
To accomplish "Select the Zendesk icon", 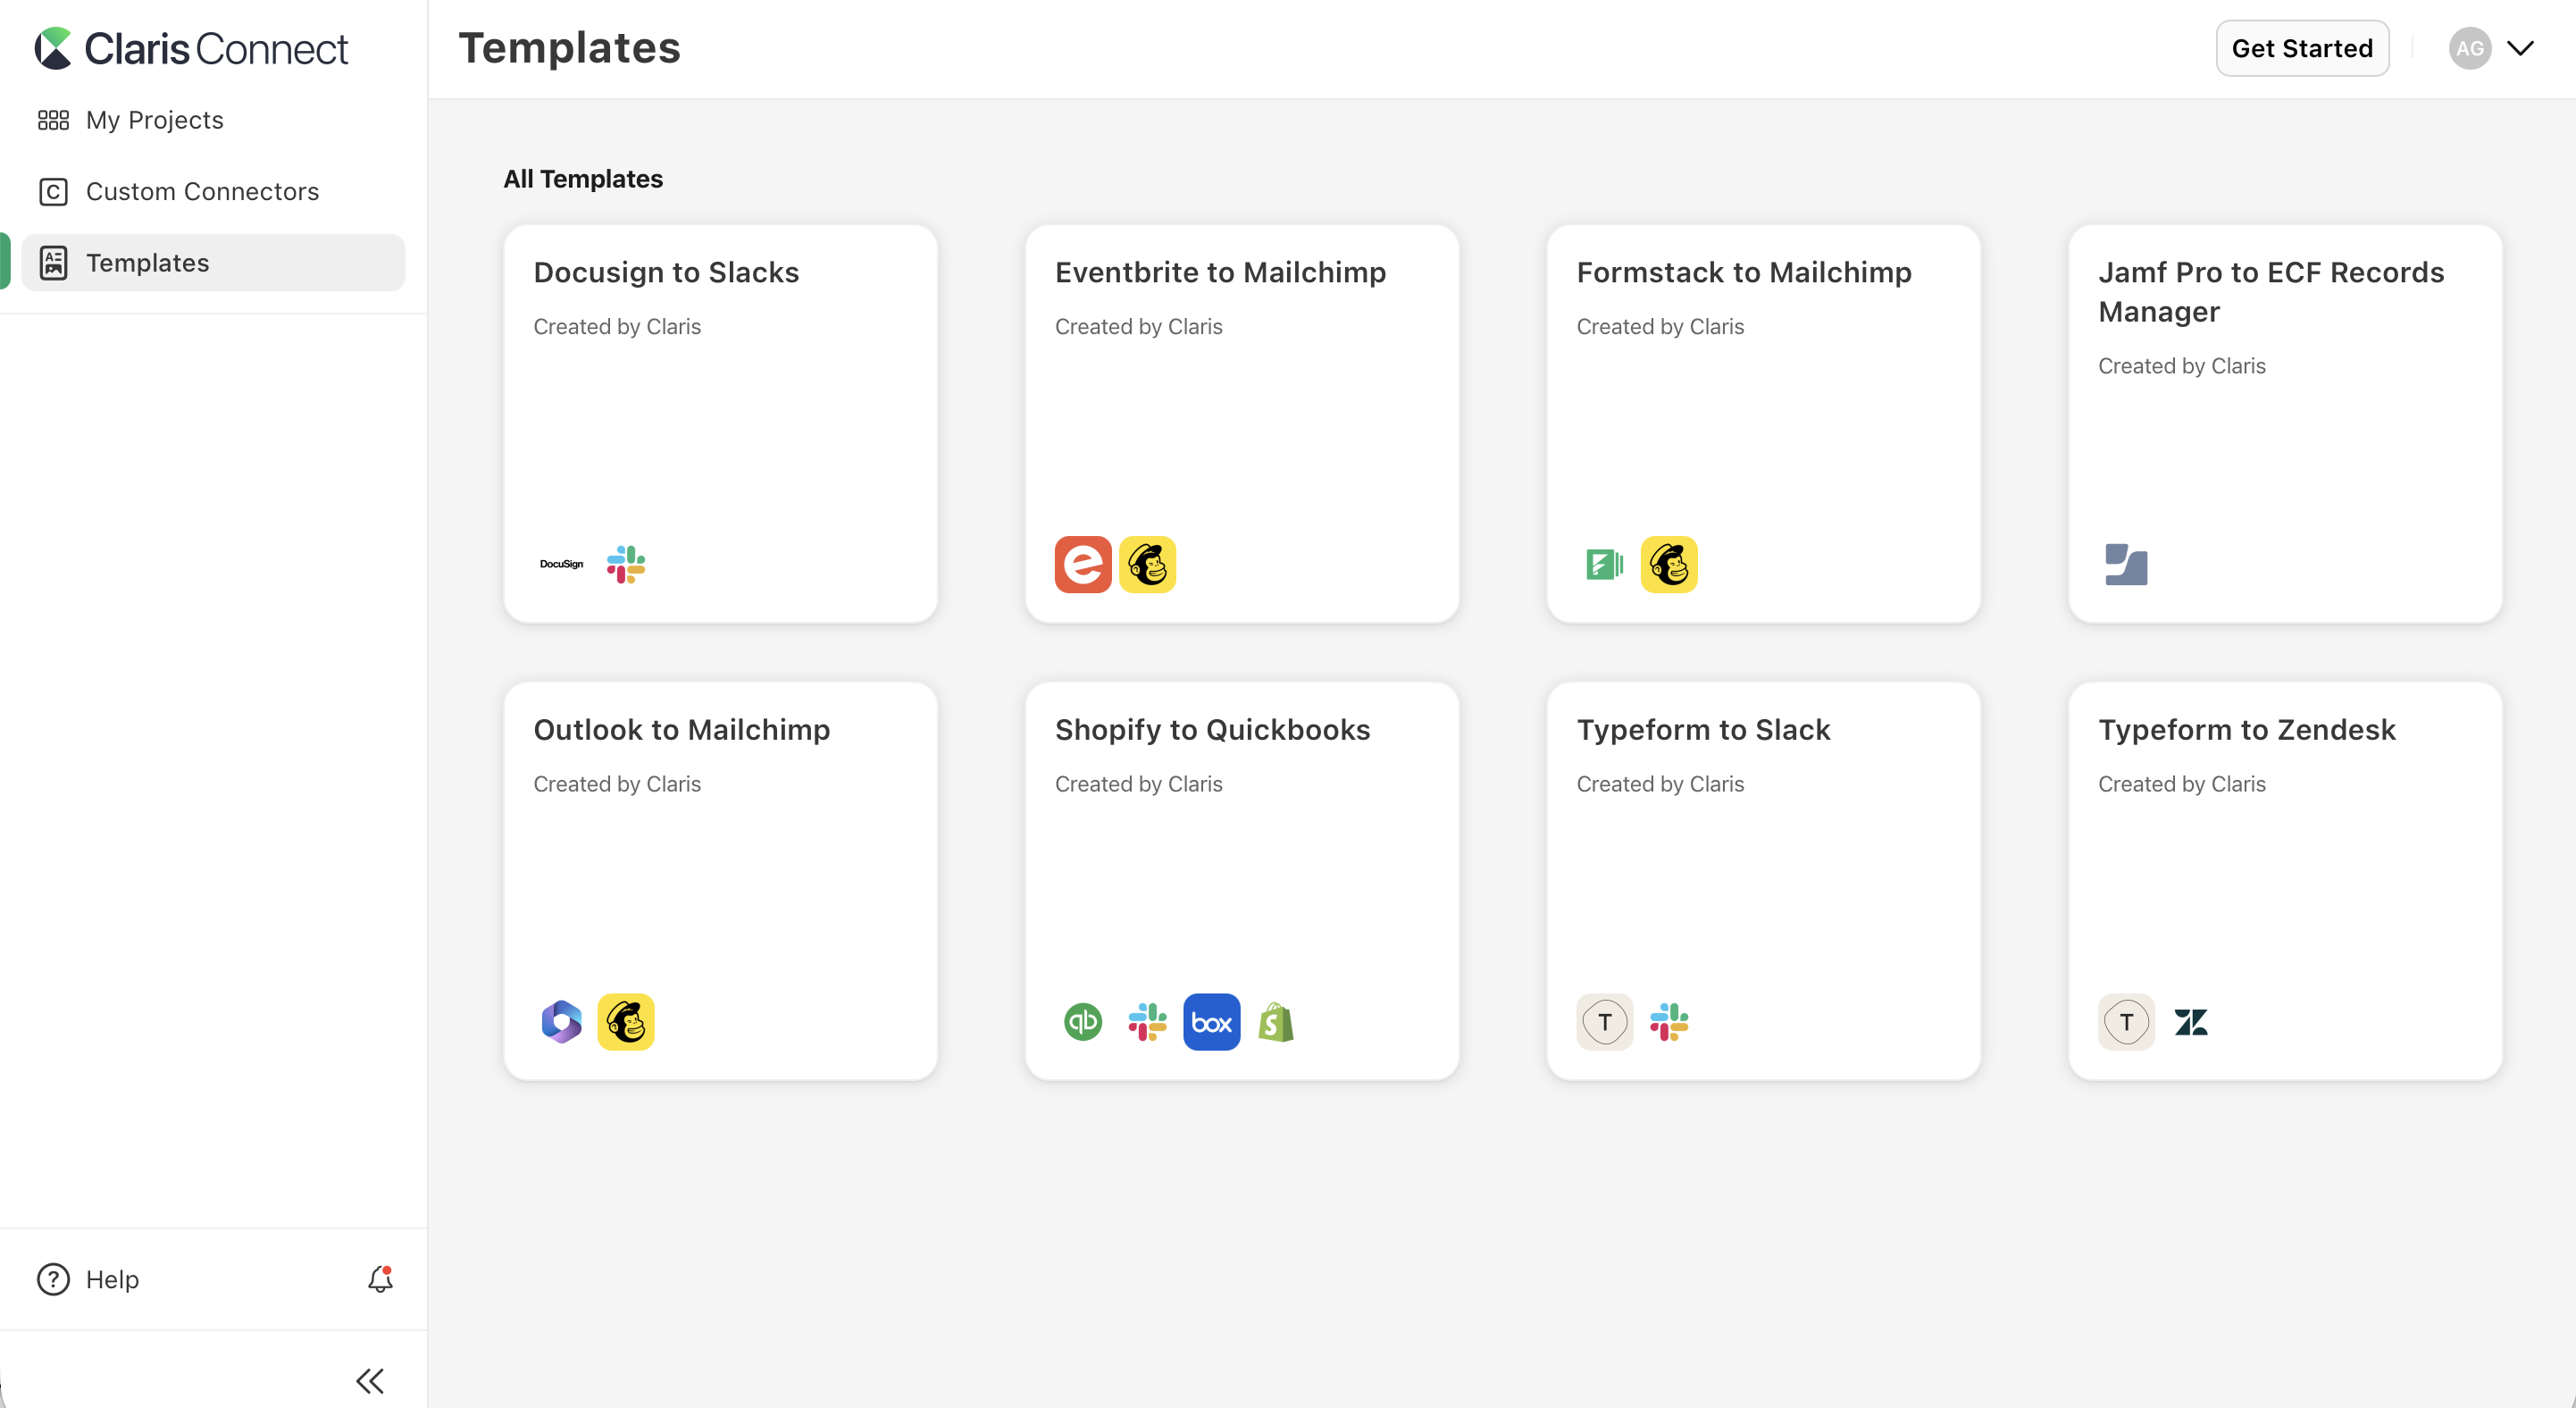I will pyautogui.click(x=2190, y=1021).
